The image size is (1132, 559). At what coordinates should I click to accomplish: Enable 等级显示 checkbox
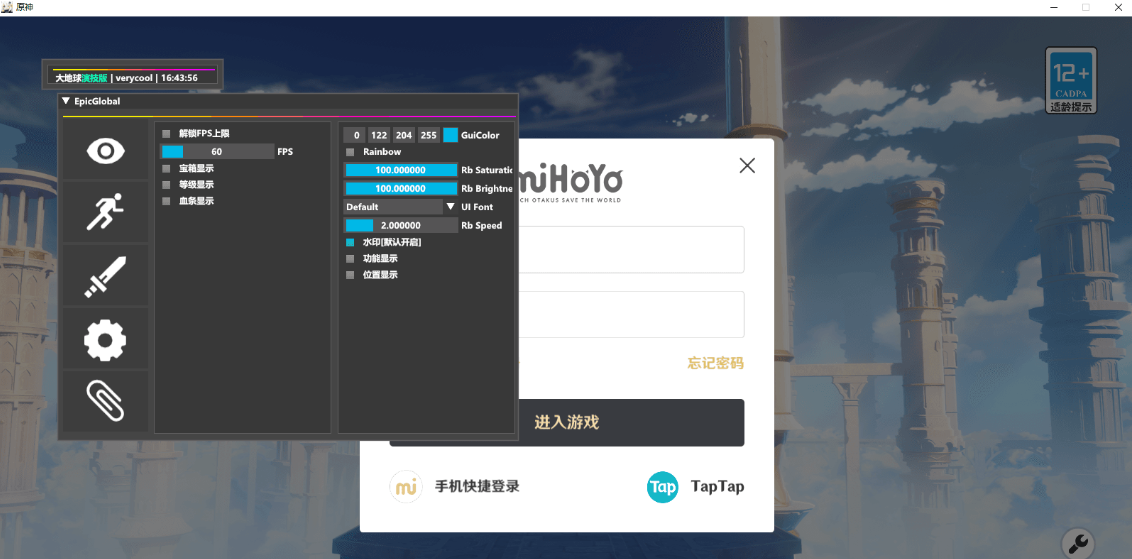tap(166, 185)
